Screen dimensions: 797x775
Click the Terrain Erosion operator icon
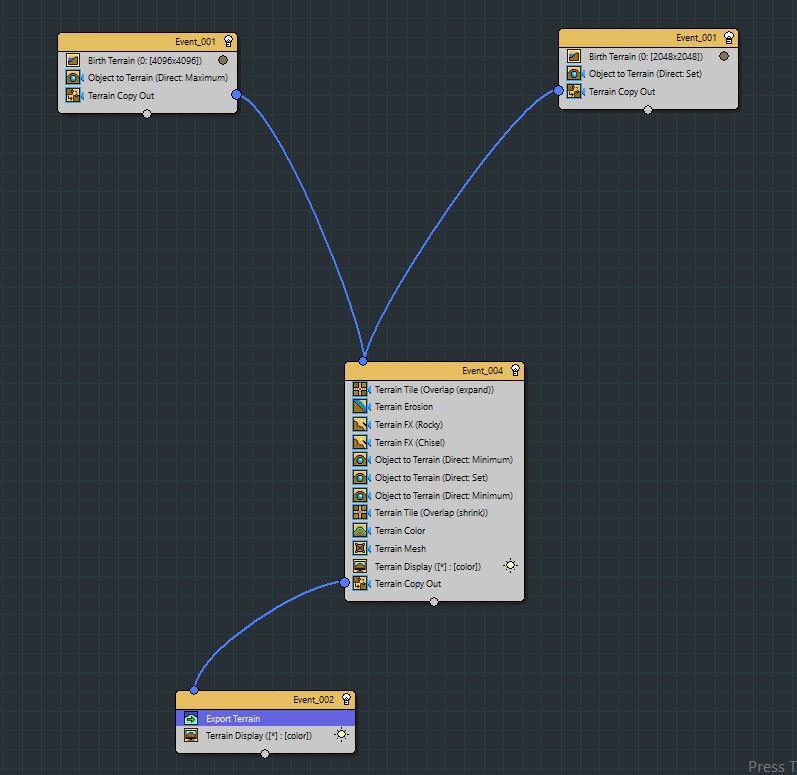360,407
